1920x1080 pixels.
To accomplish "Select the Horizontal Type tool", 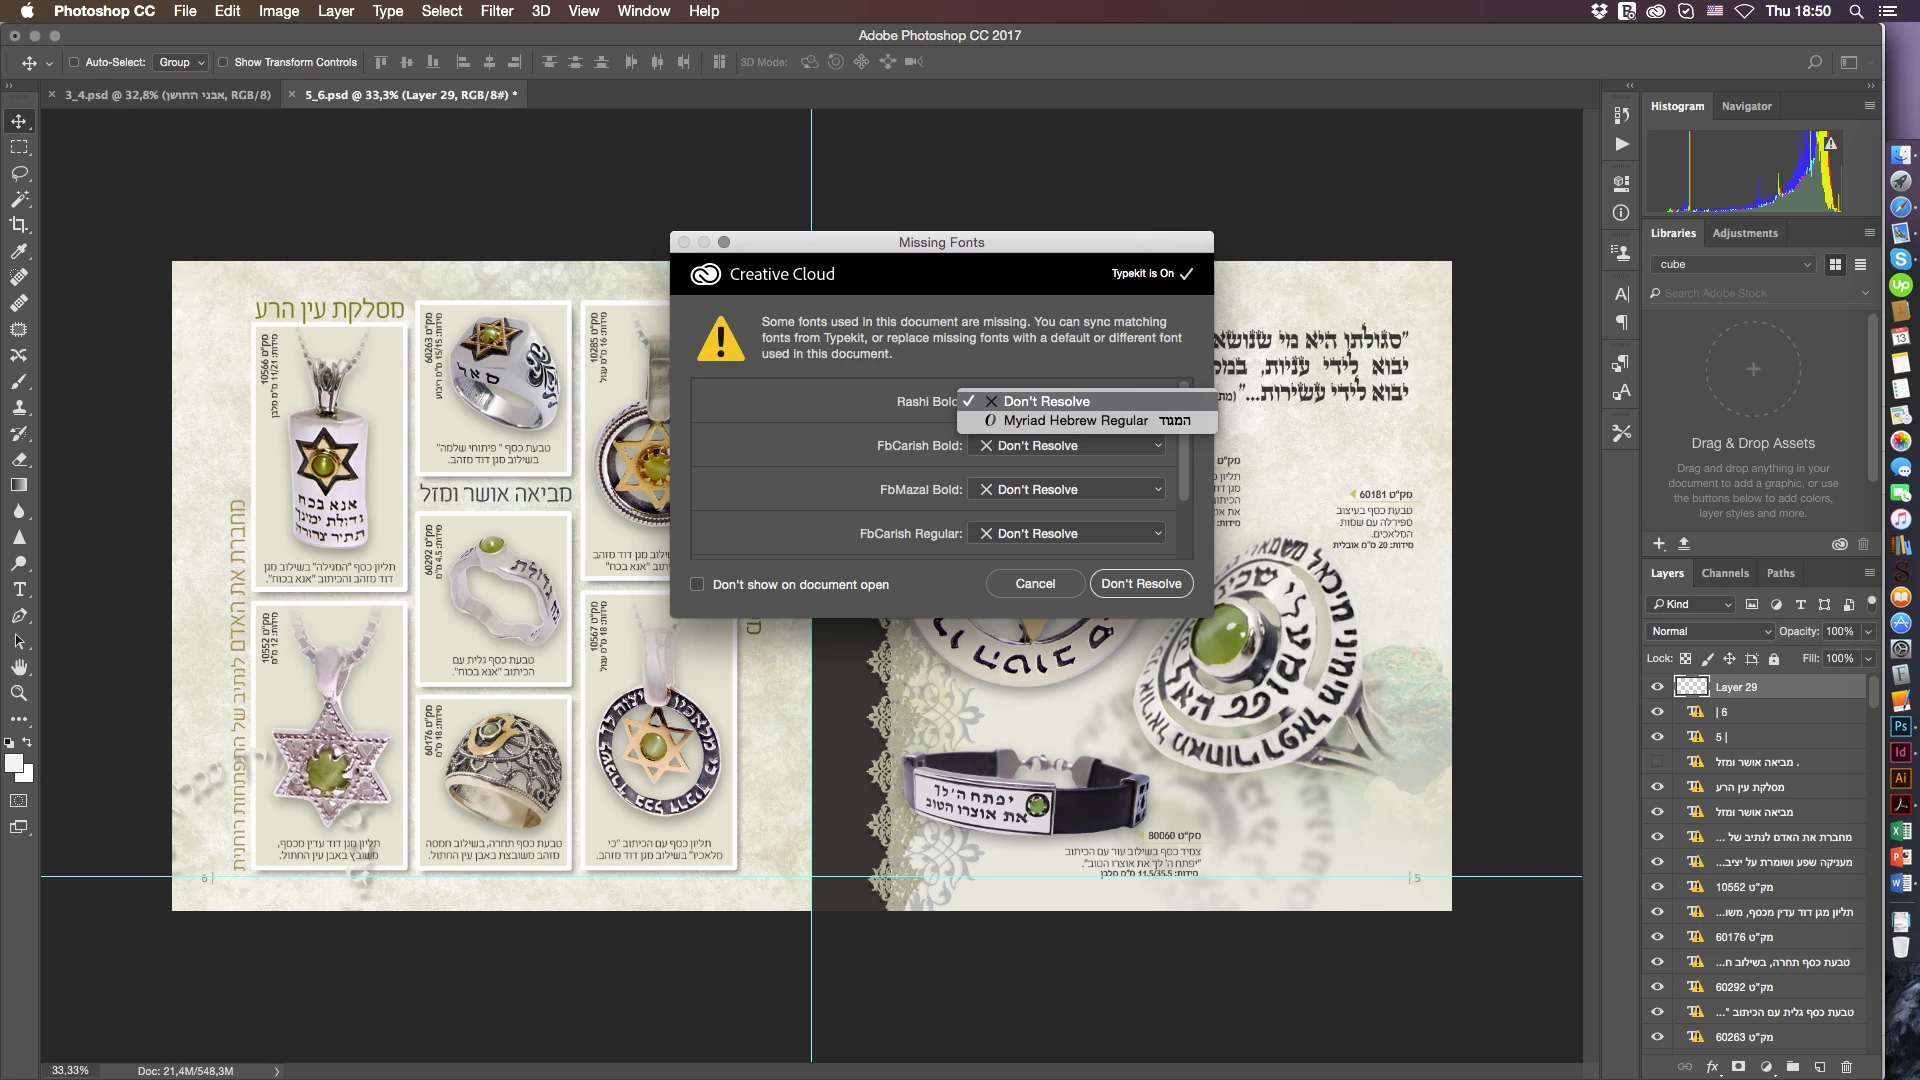I will pyautogui.click(x=19, y=589).
